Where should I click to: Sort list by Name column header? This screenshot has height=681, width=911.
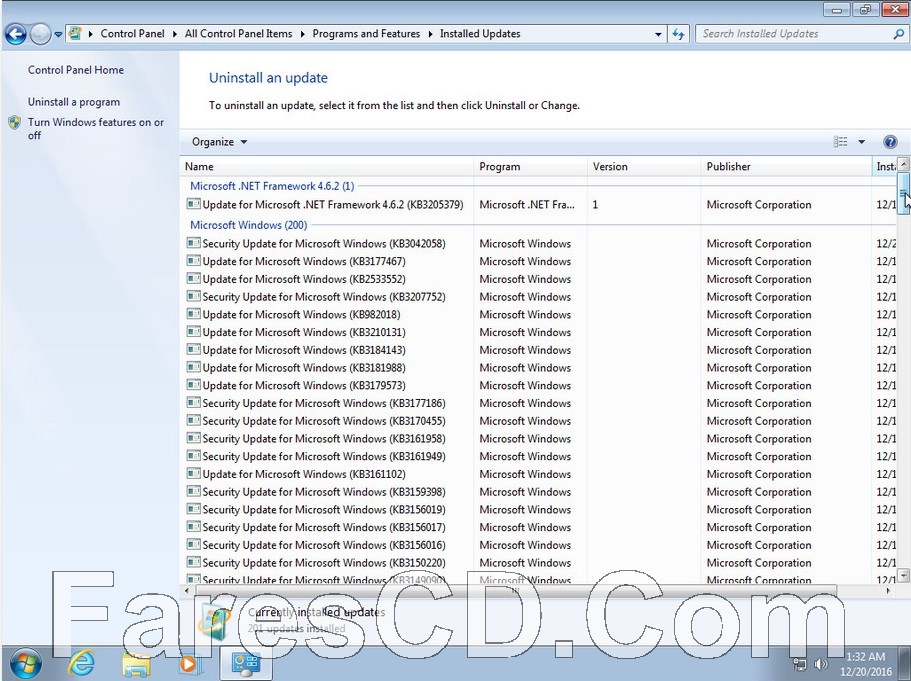coord(327,166)
